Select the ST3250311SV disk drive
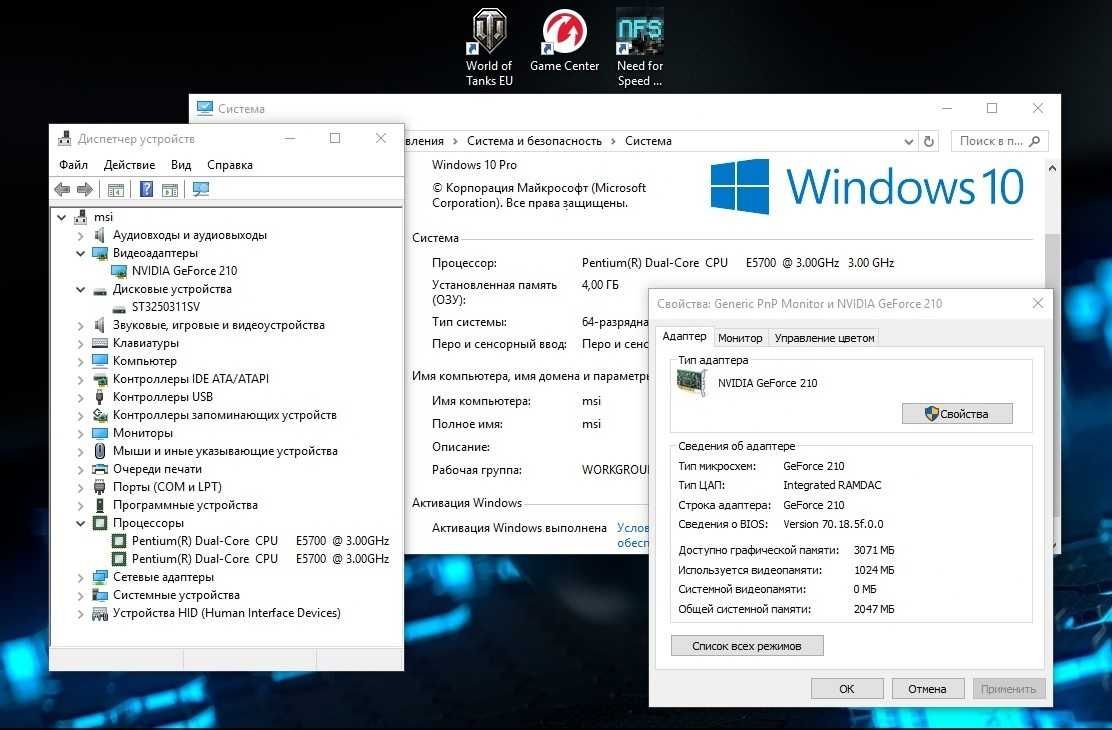Viewport: 1112px width, 730px height. (166, 307)
